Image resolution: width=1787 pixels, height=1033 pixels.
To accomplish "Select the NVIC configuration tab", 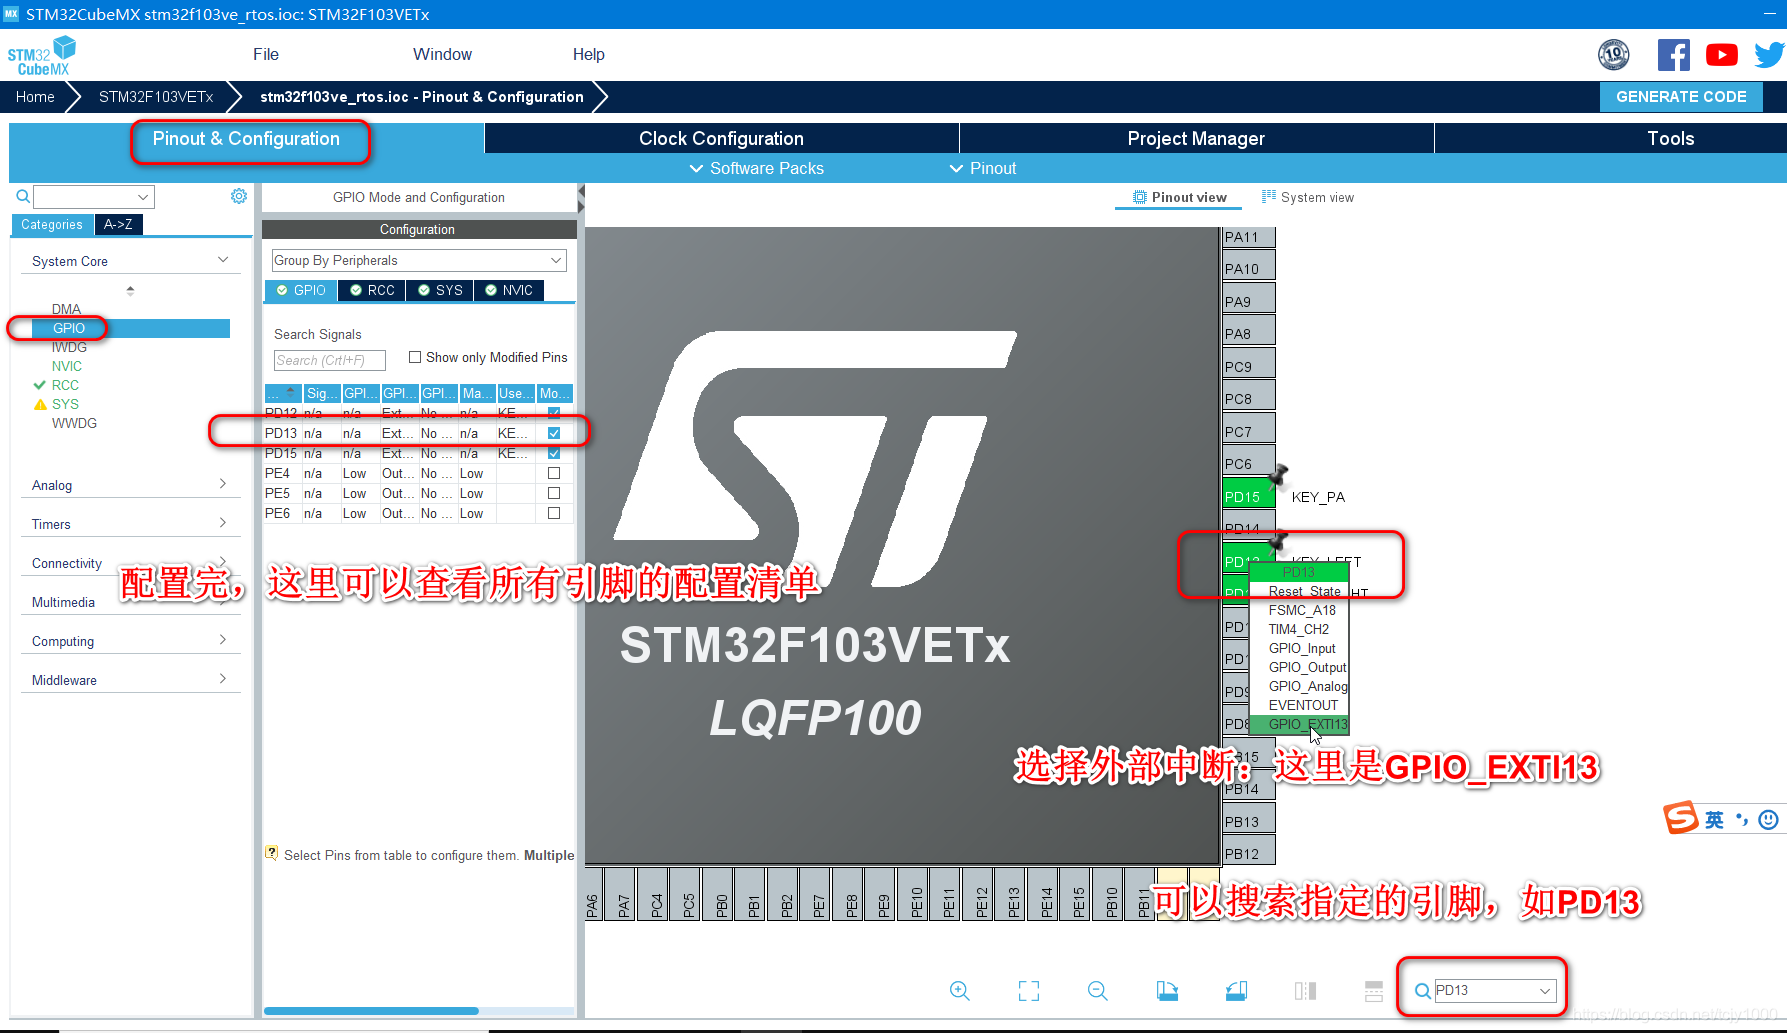I will 509,290.
